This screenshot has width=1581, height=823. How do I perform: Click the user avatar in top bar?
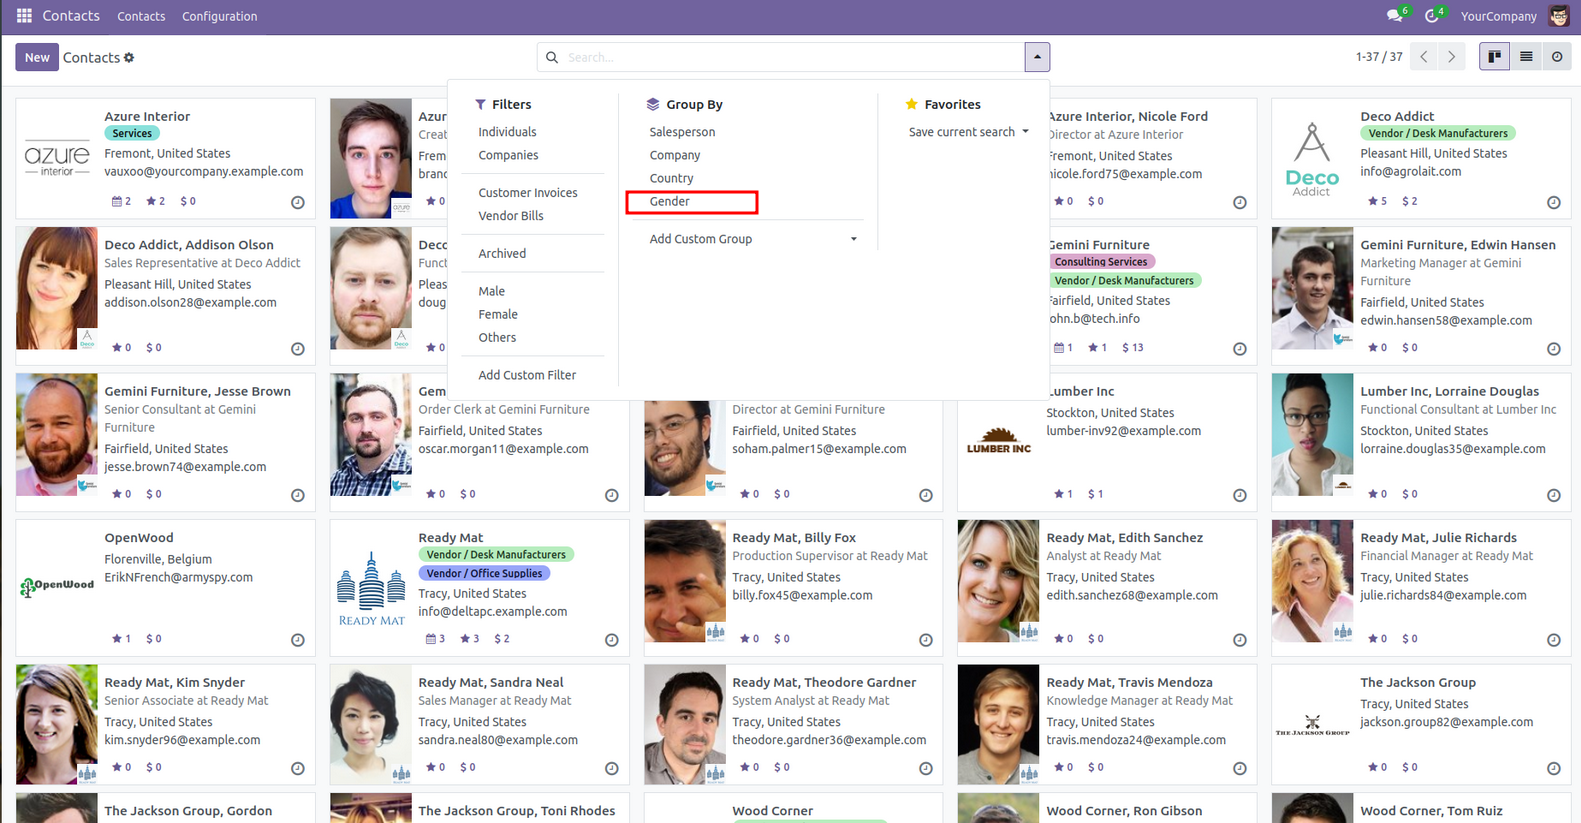pyautogui.click(x=1558, y=16)
